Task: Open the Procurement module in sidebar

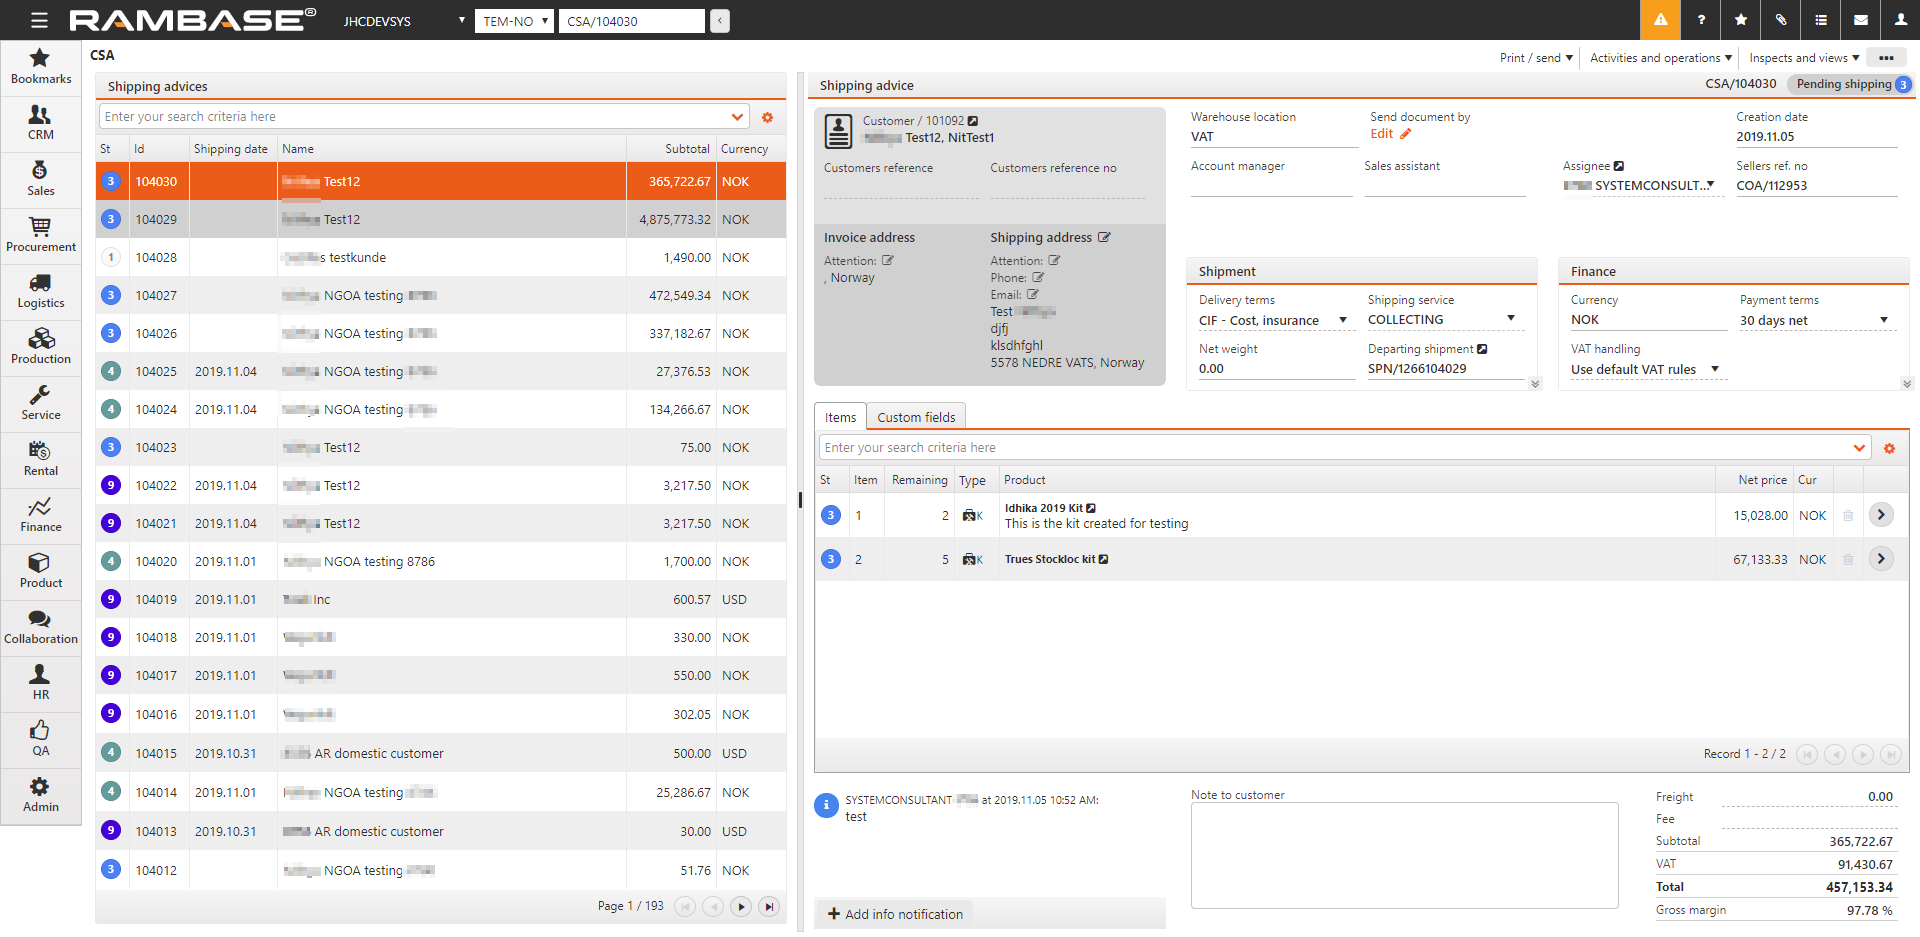Action: click(x=41, y=235)
